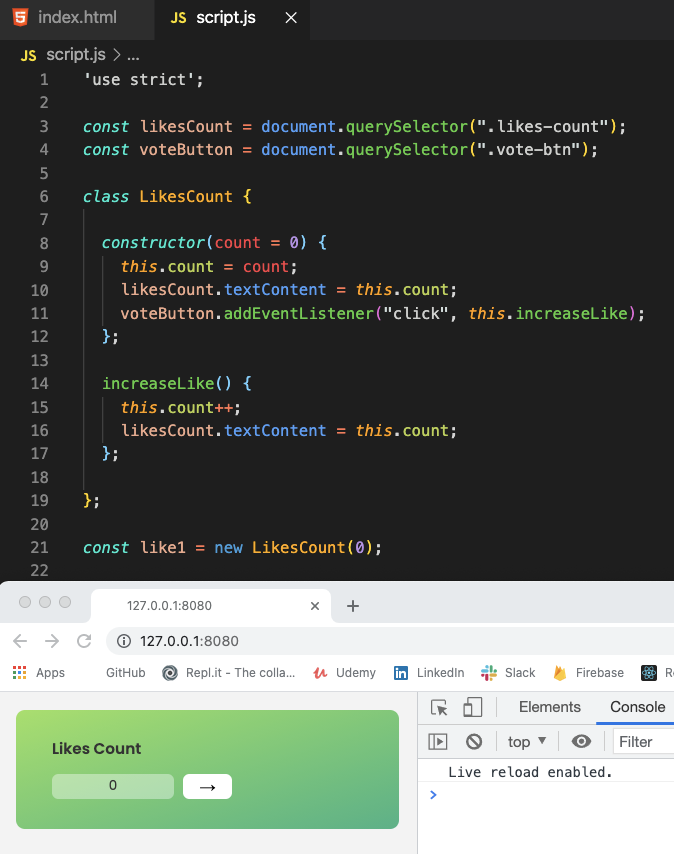Click line number 21 in the gutter
674x854 pixels.
(x=40, y=547)
